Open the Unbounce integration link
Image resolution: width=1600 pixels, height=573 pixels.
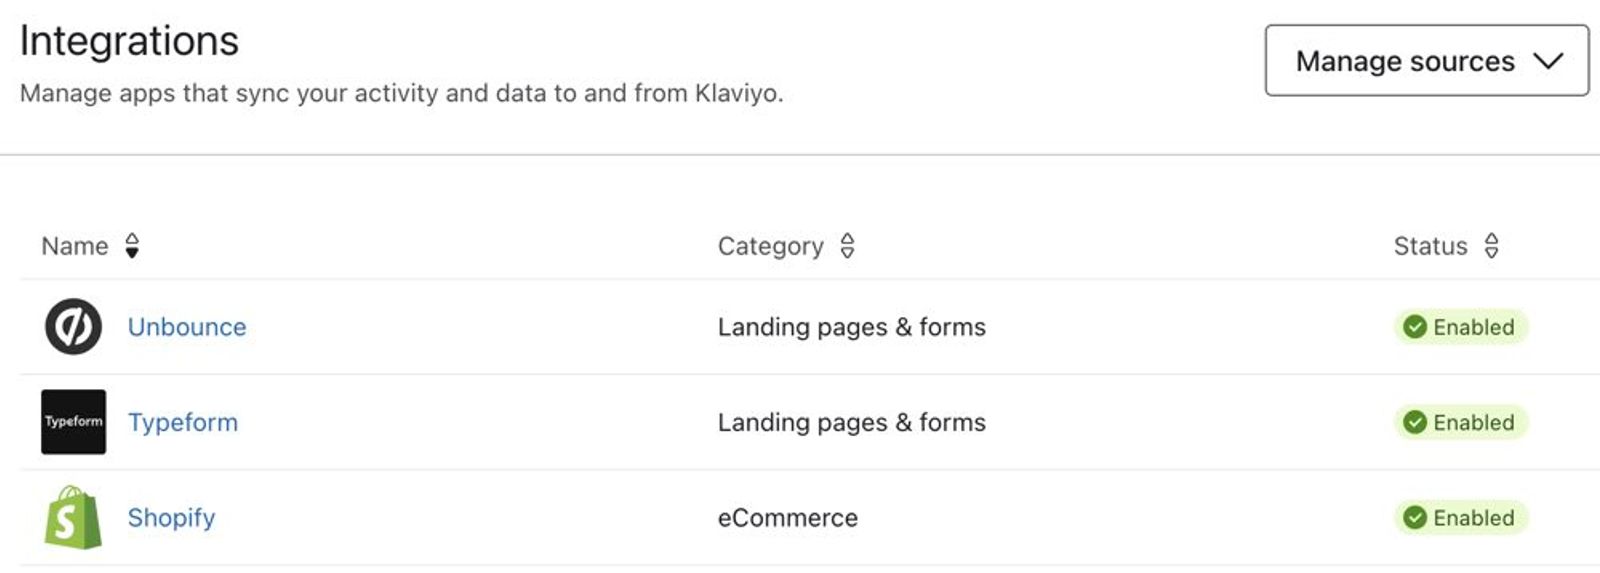187,327
